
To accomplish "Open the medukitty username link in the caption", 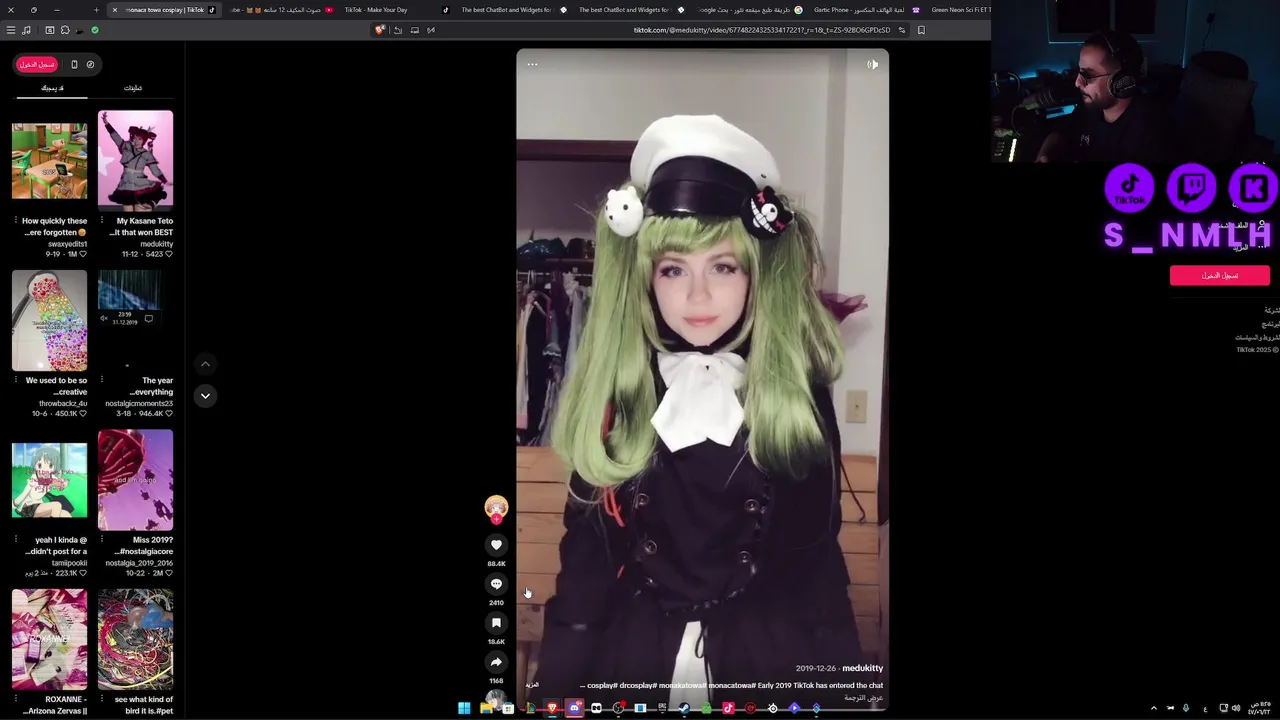I will (862, 668).
